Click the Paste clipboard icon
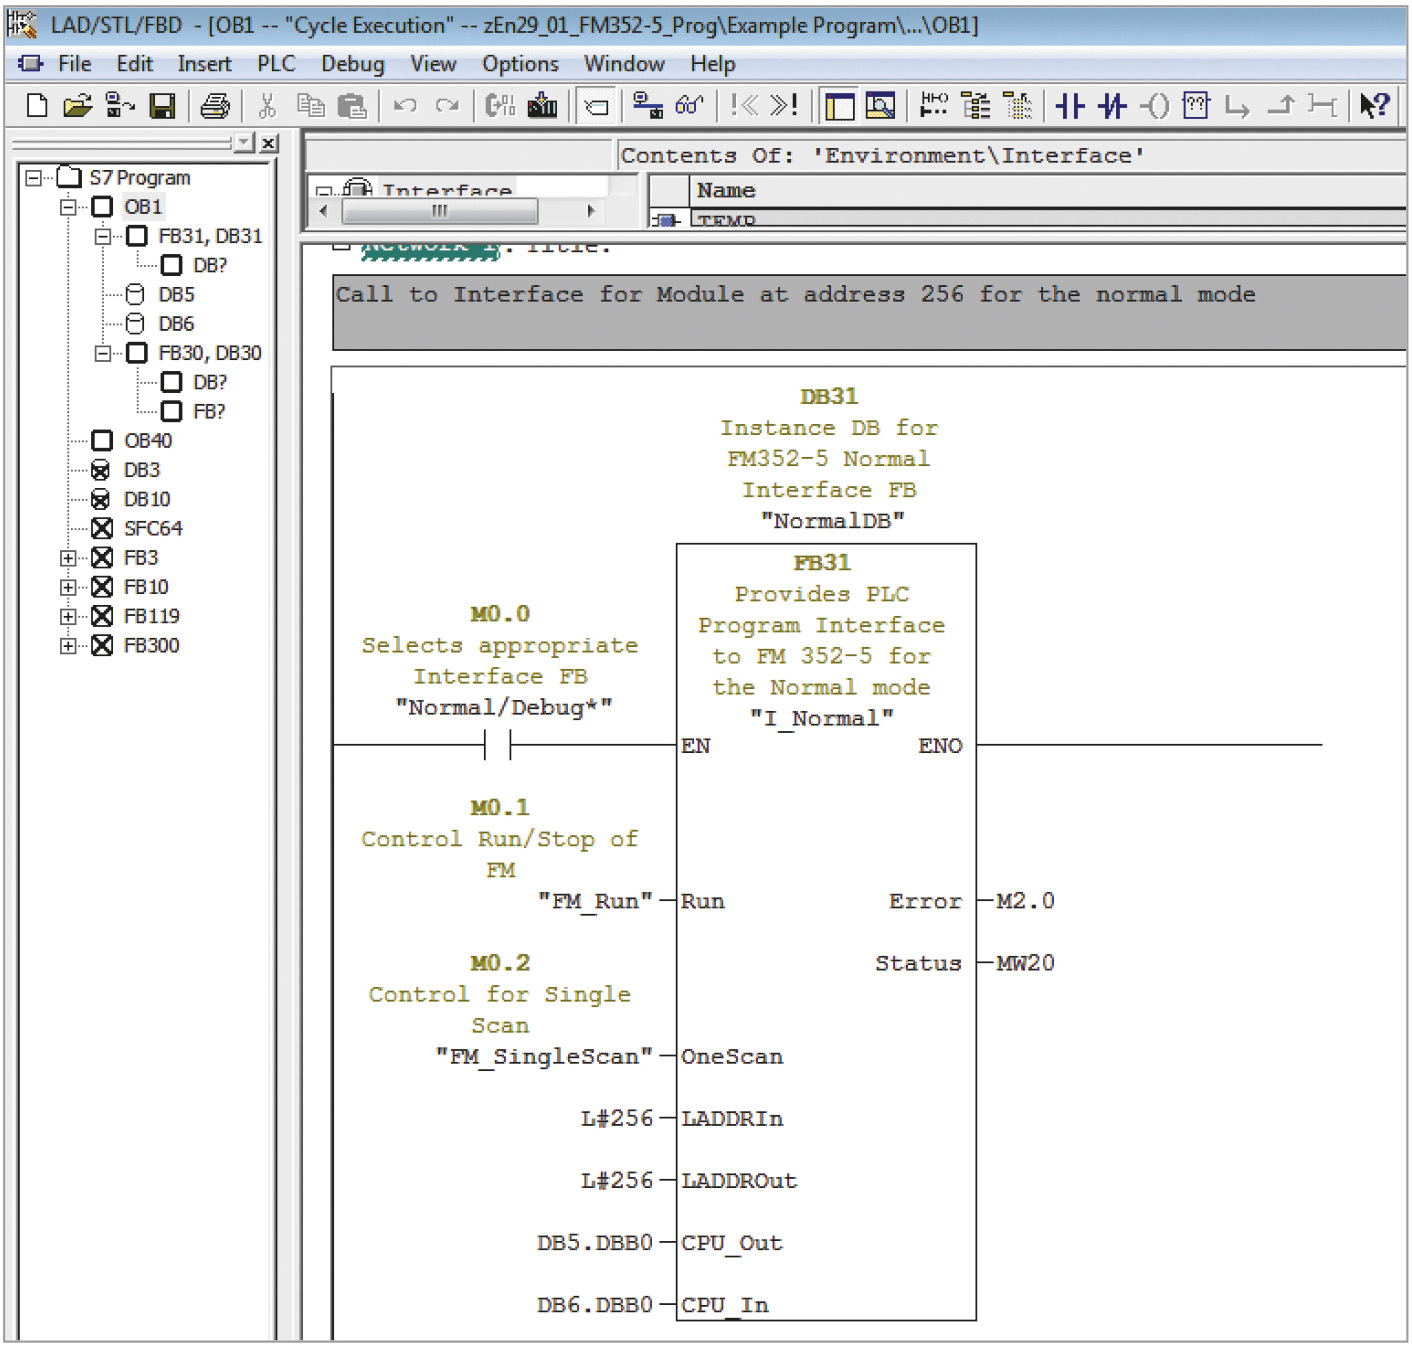The height and width of the screenshot is (1348, 1412). 352,105
